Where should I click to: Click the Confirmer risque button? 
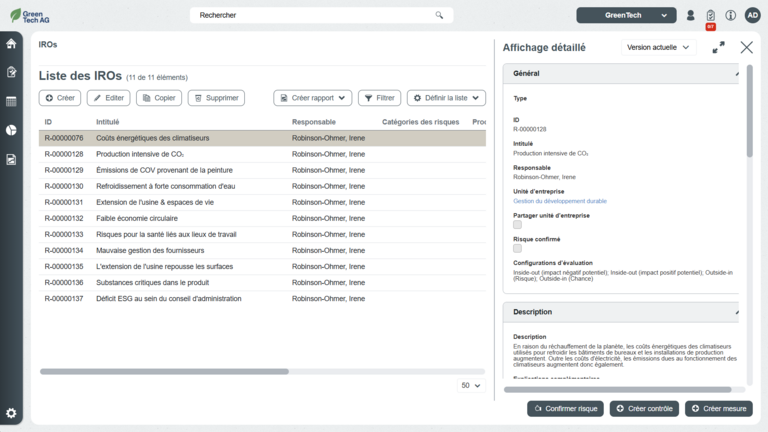point(565,409)
